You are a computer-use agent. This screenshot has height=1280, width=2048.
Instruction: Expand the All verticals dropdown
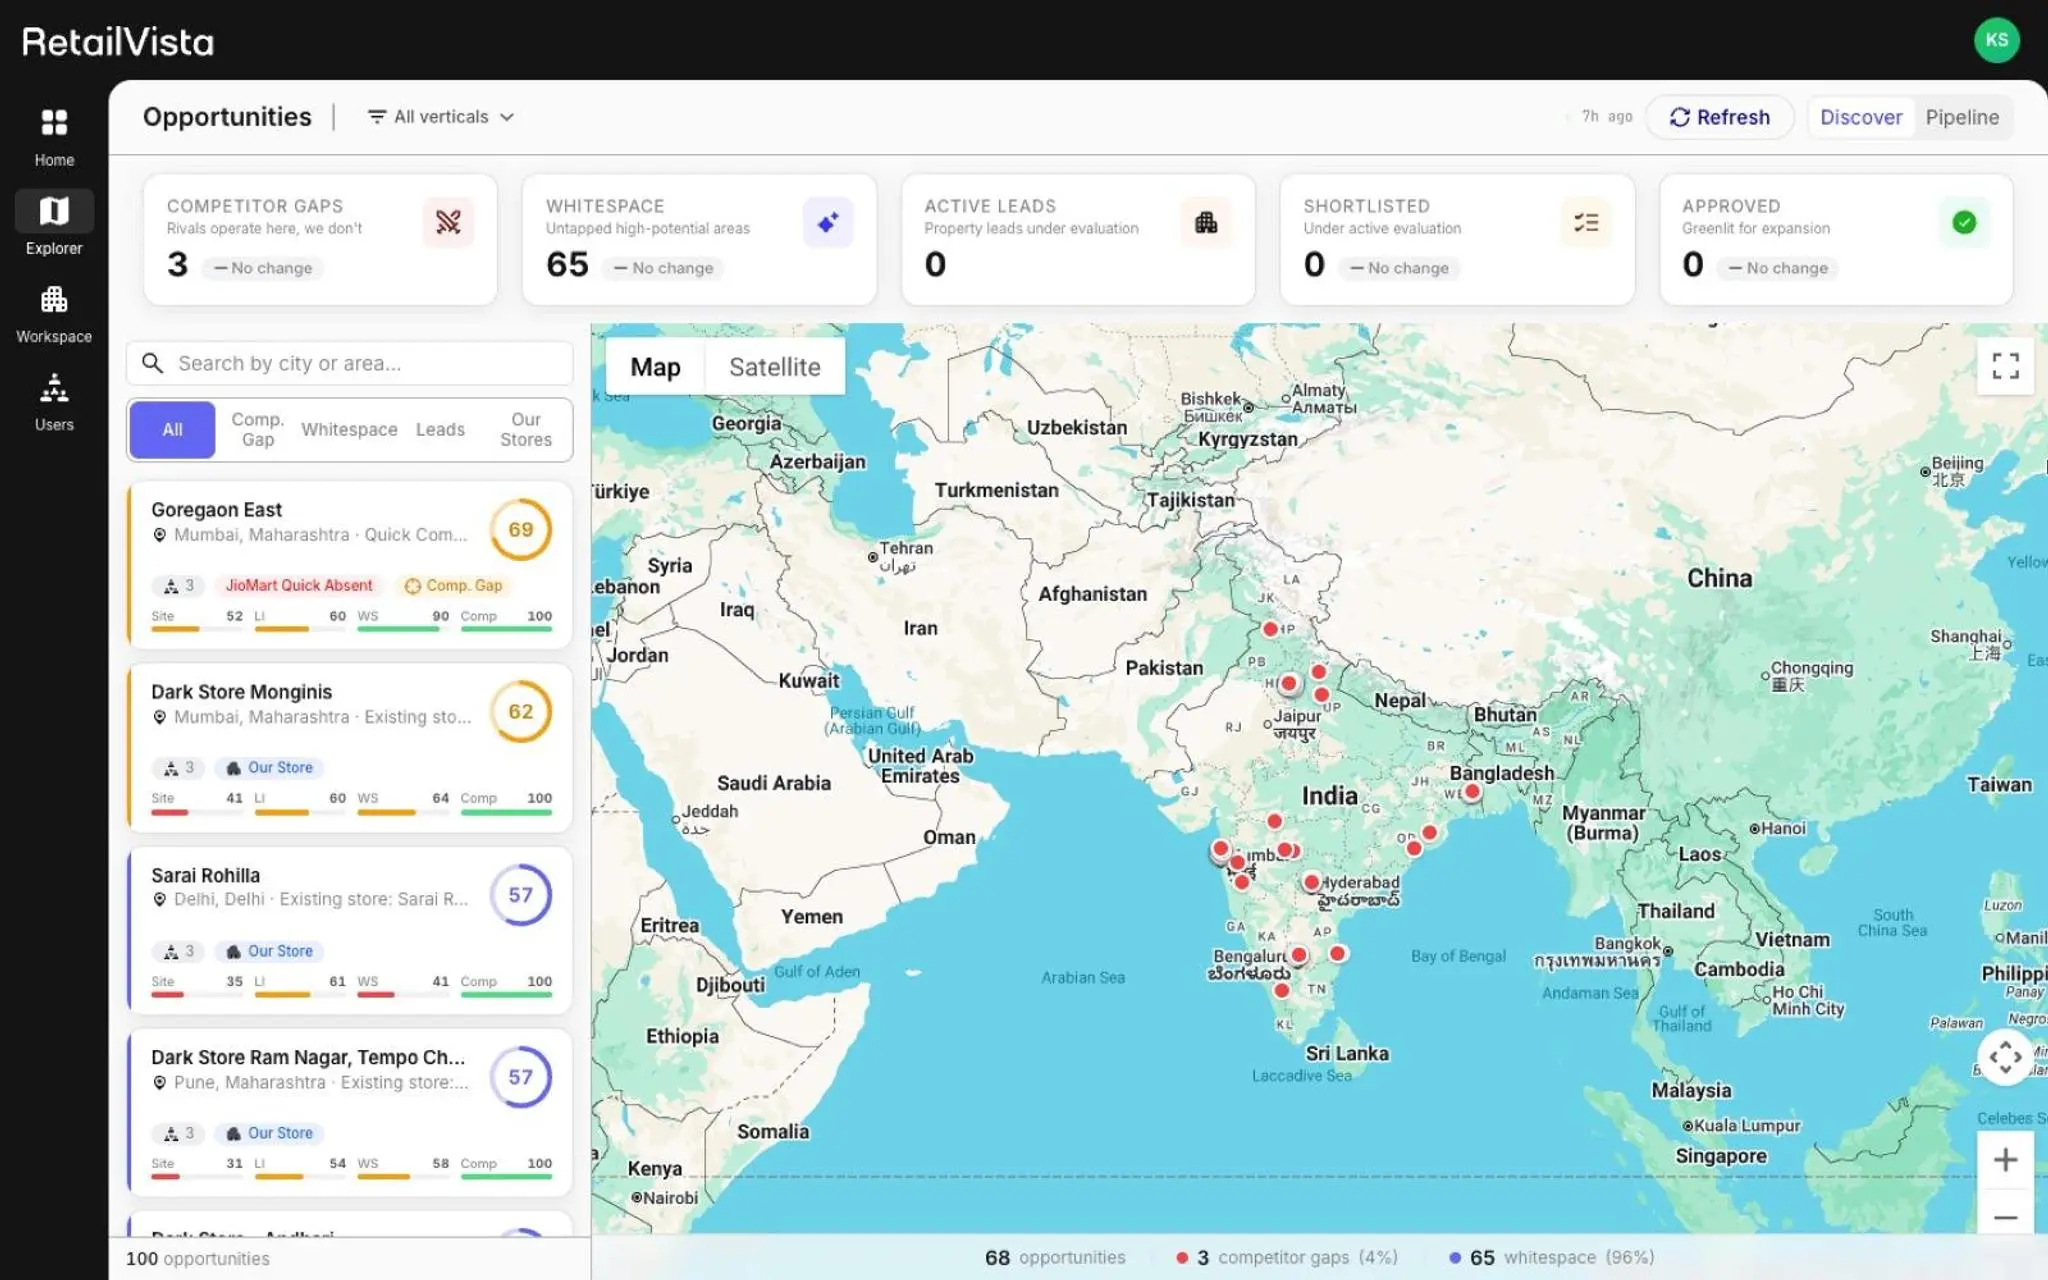[441, 117]
